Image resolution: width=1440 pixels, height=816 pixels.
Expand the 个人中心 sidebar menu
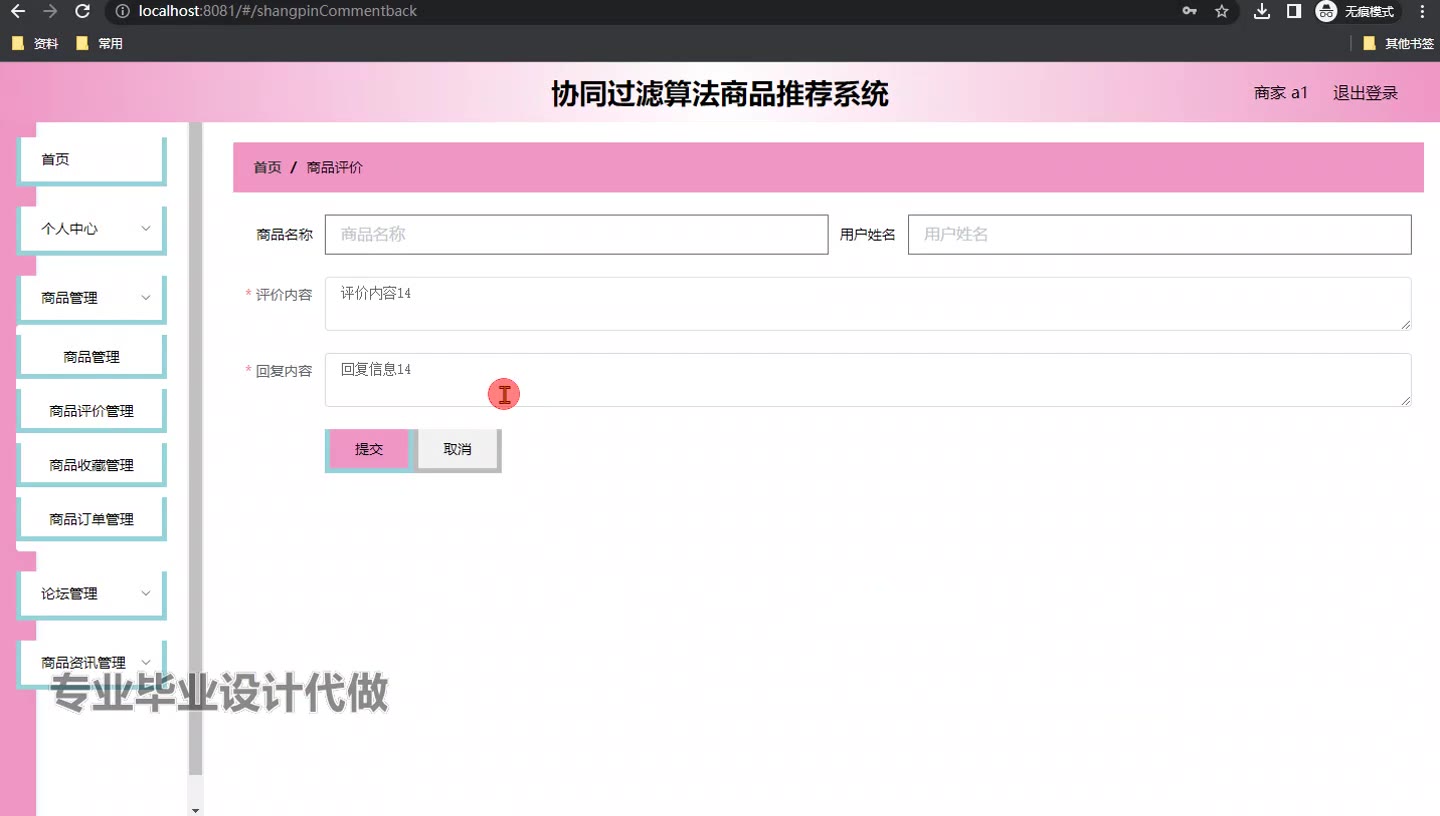pos(92,229)
